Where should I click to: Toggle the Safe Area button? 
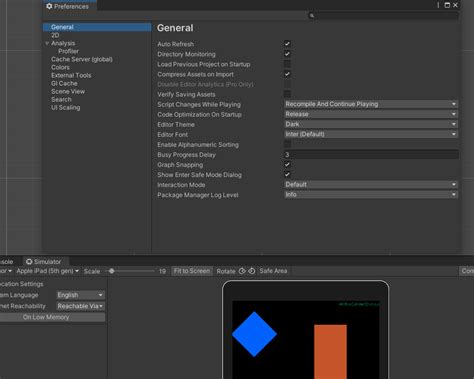tap(273, 271)
